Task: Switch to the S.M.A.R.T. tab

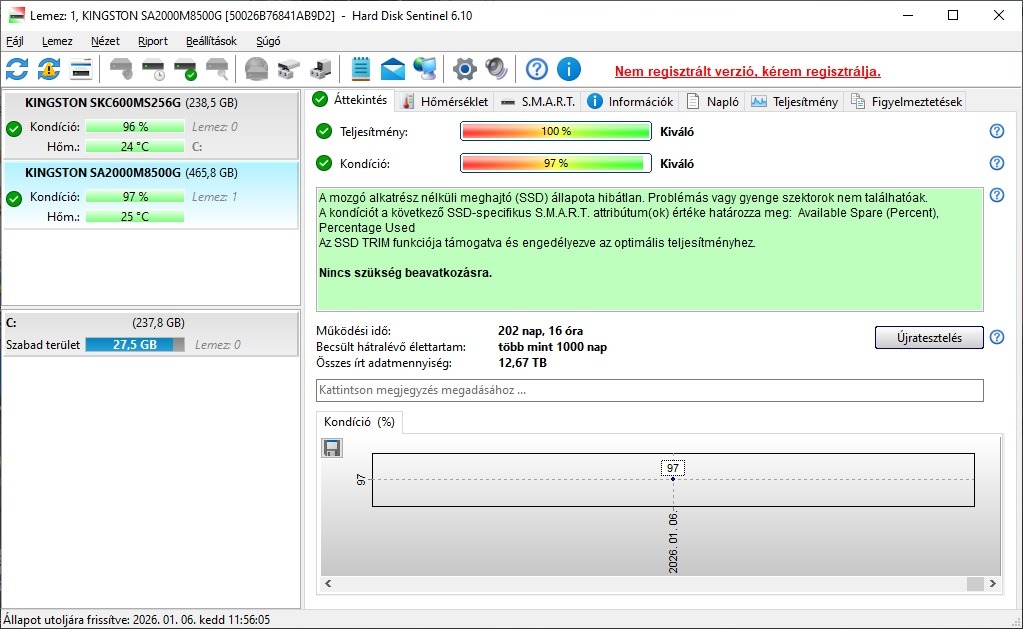Action: [538, 102]
